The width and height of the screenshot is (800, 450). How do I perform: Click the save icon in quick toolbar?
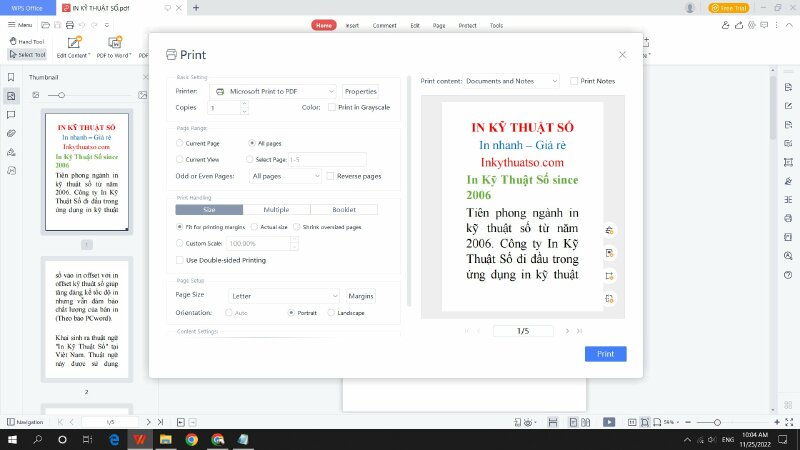[58, 24]
